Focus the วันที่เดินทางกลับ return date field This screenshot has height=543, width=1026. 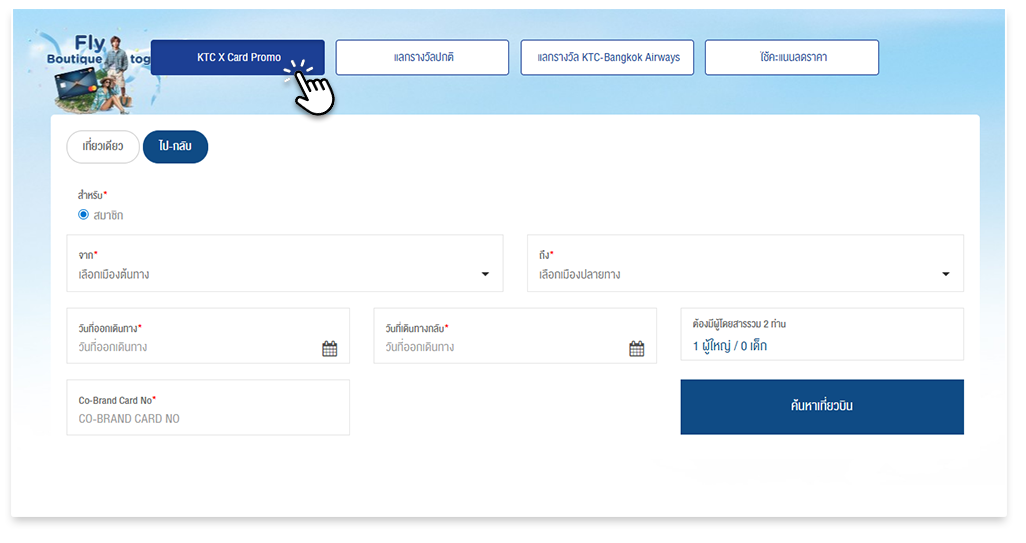pos(515,336)
